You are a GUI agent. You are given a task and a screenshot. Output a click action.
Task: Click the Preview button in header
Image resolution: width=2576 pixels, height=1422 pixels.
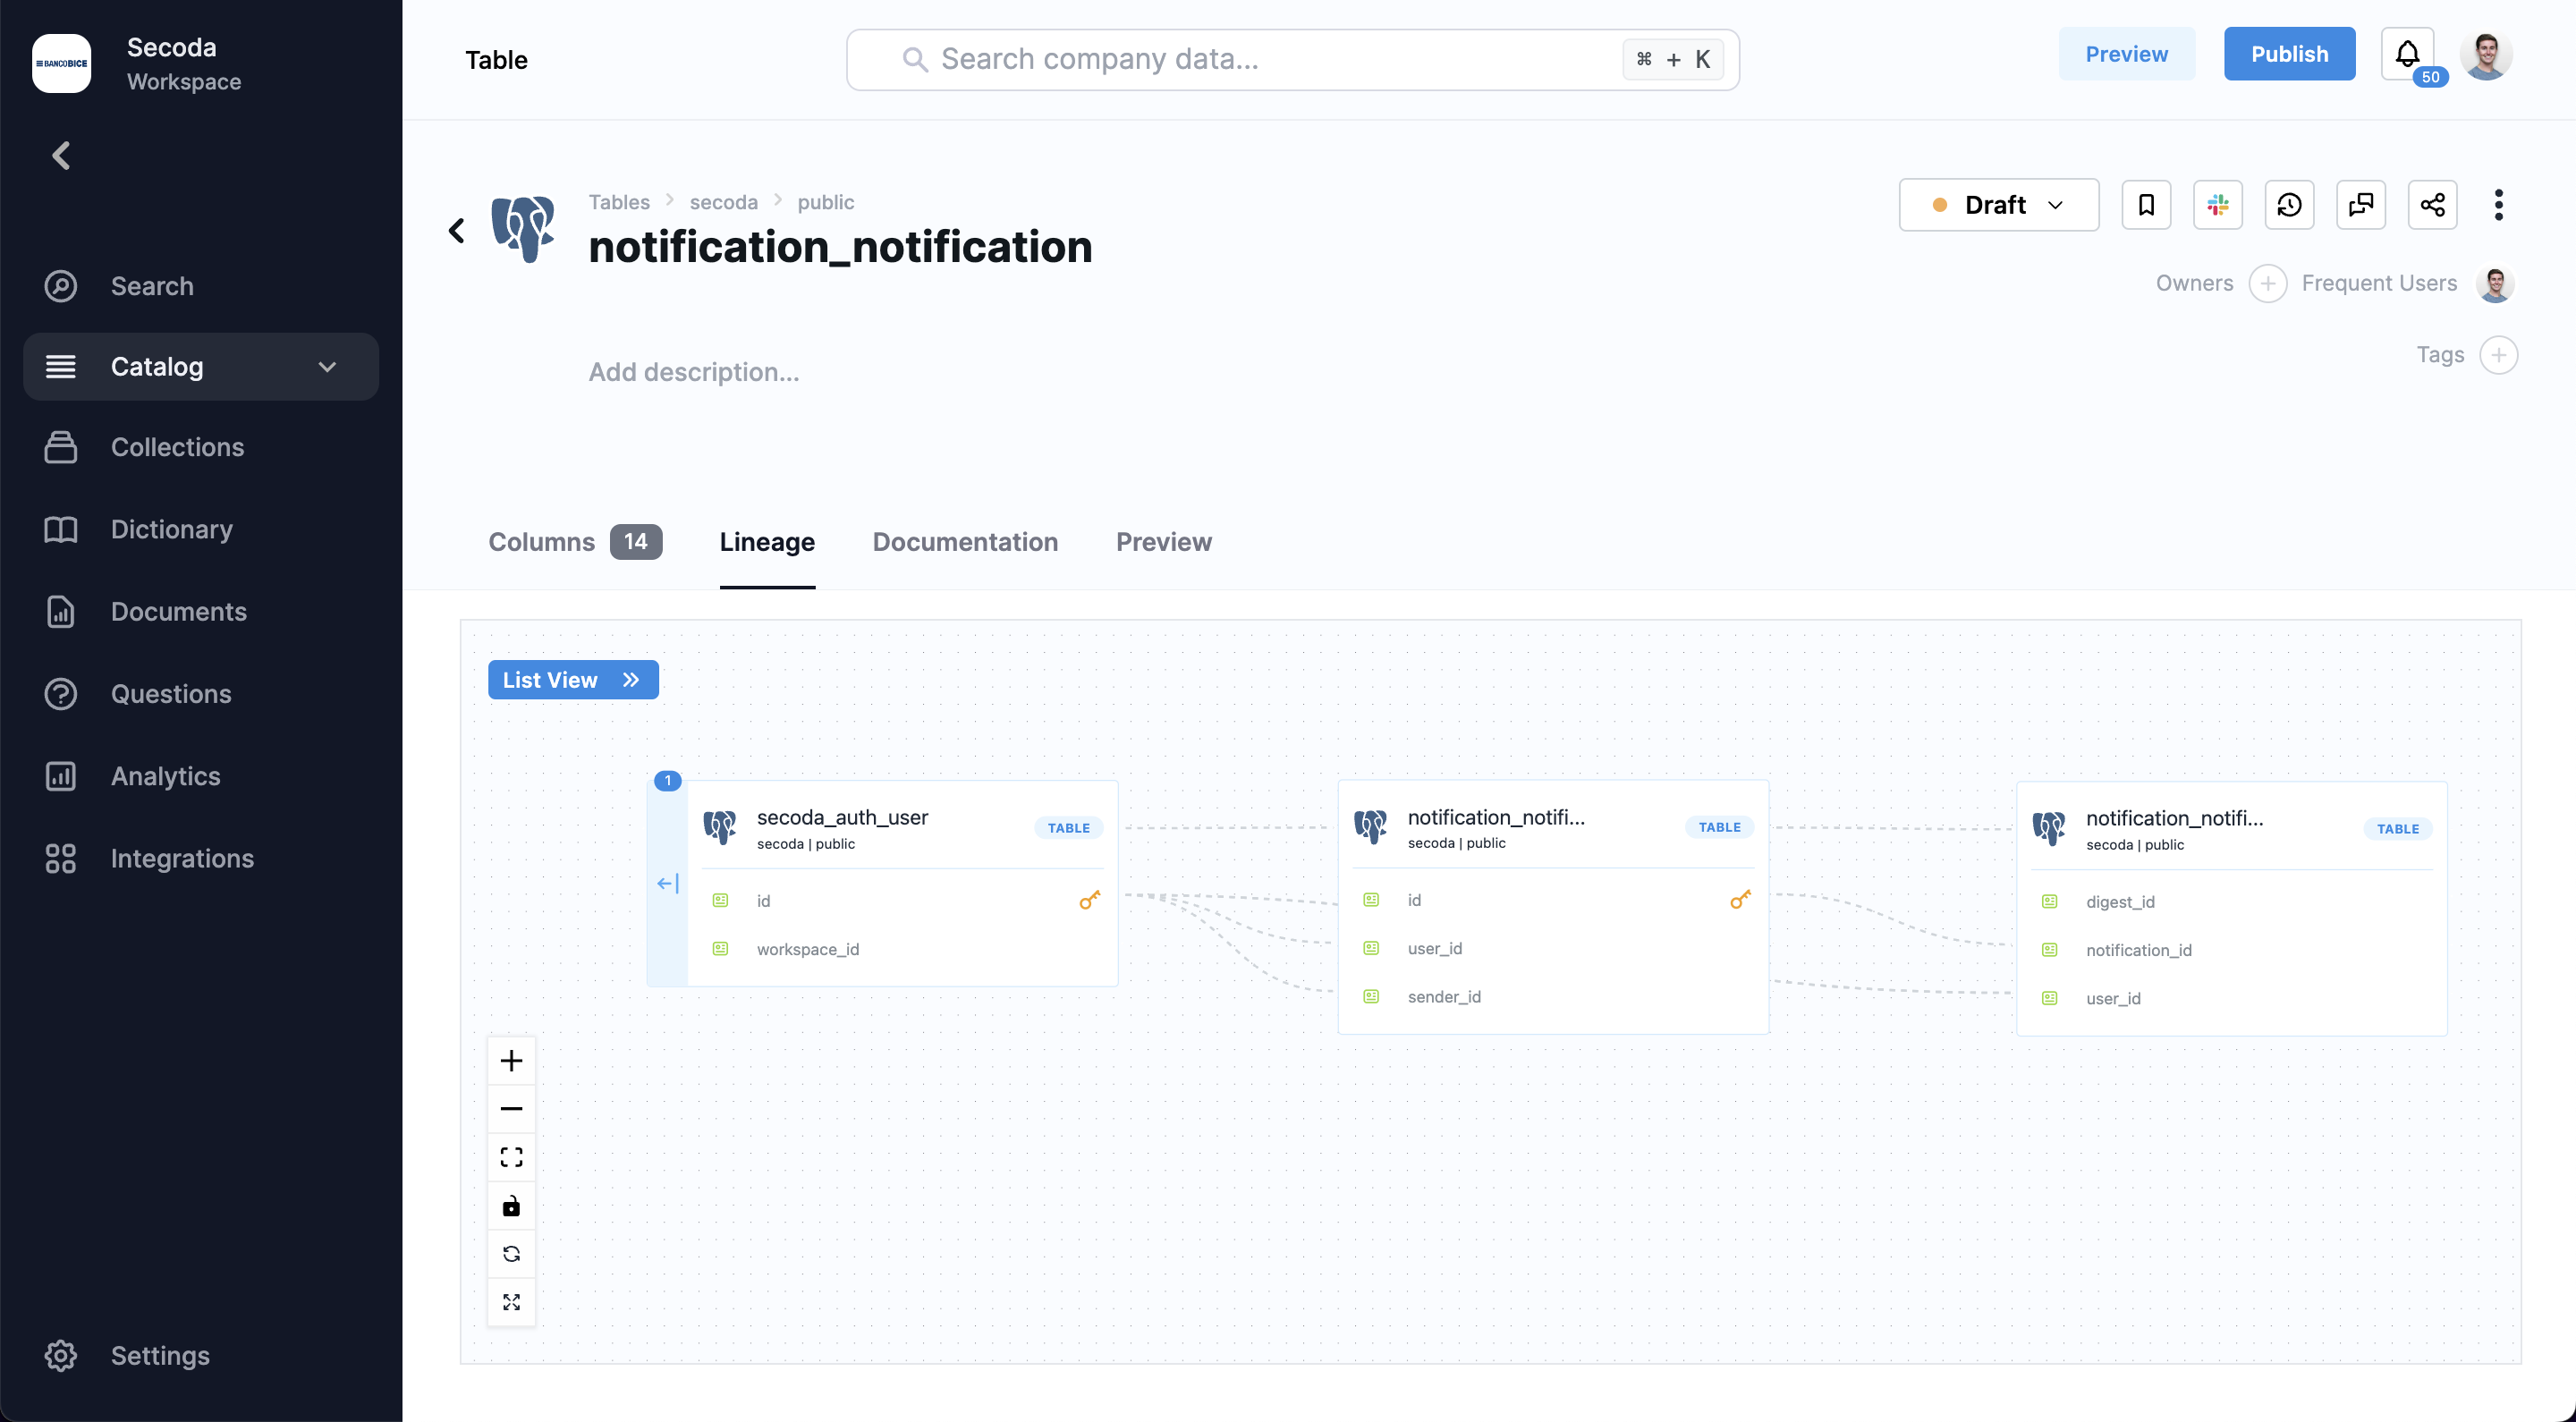[2126, 54]
